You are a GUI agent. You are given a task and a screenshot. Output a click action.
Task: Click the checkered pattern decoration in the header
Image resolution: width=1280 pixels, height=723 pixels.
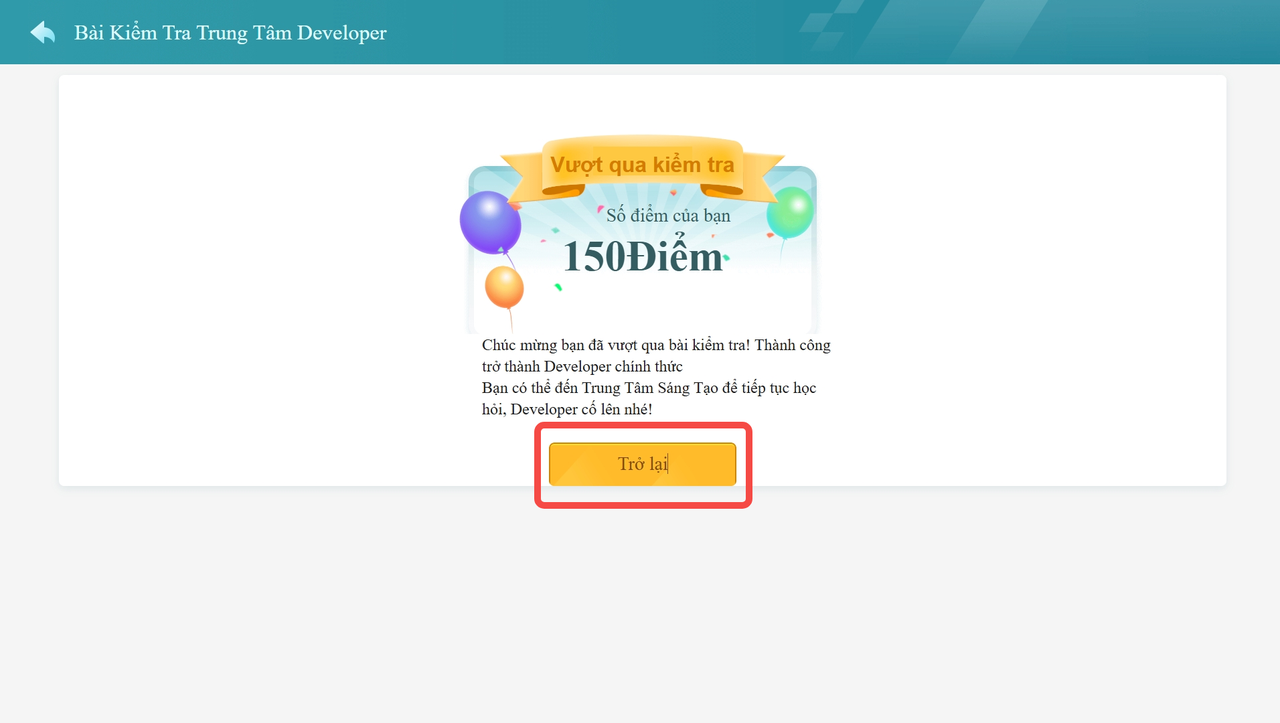coord(835,30)
